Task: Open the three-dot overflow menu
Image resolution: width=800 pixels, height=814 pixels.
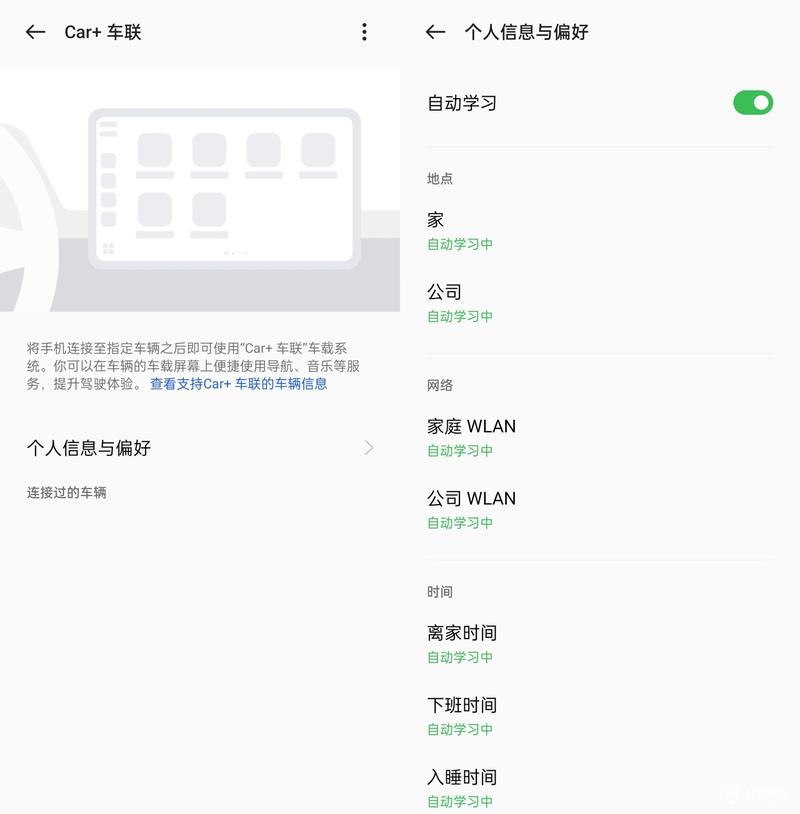Action: point(364,32)
